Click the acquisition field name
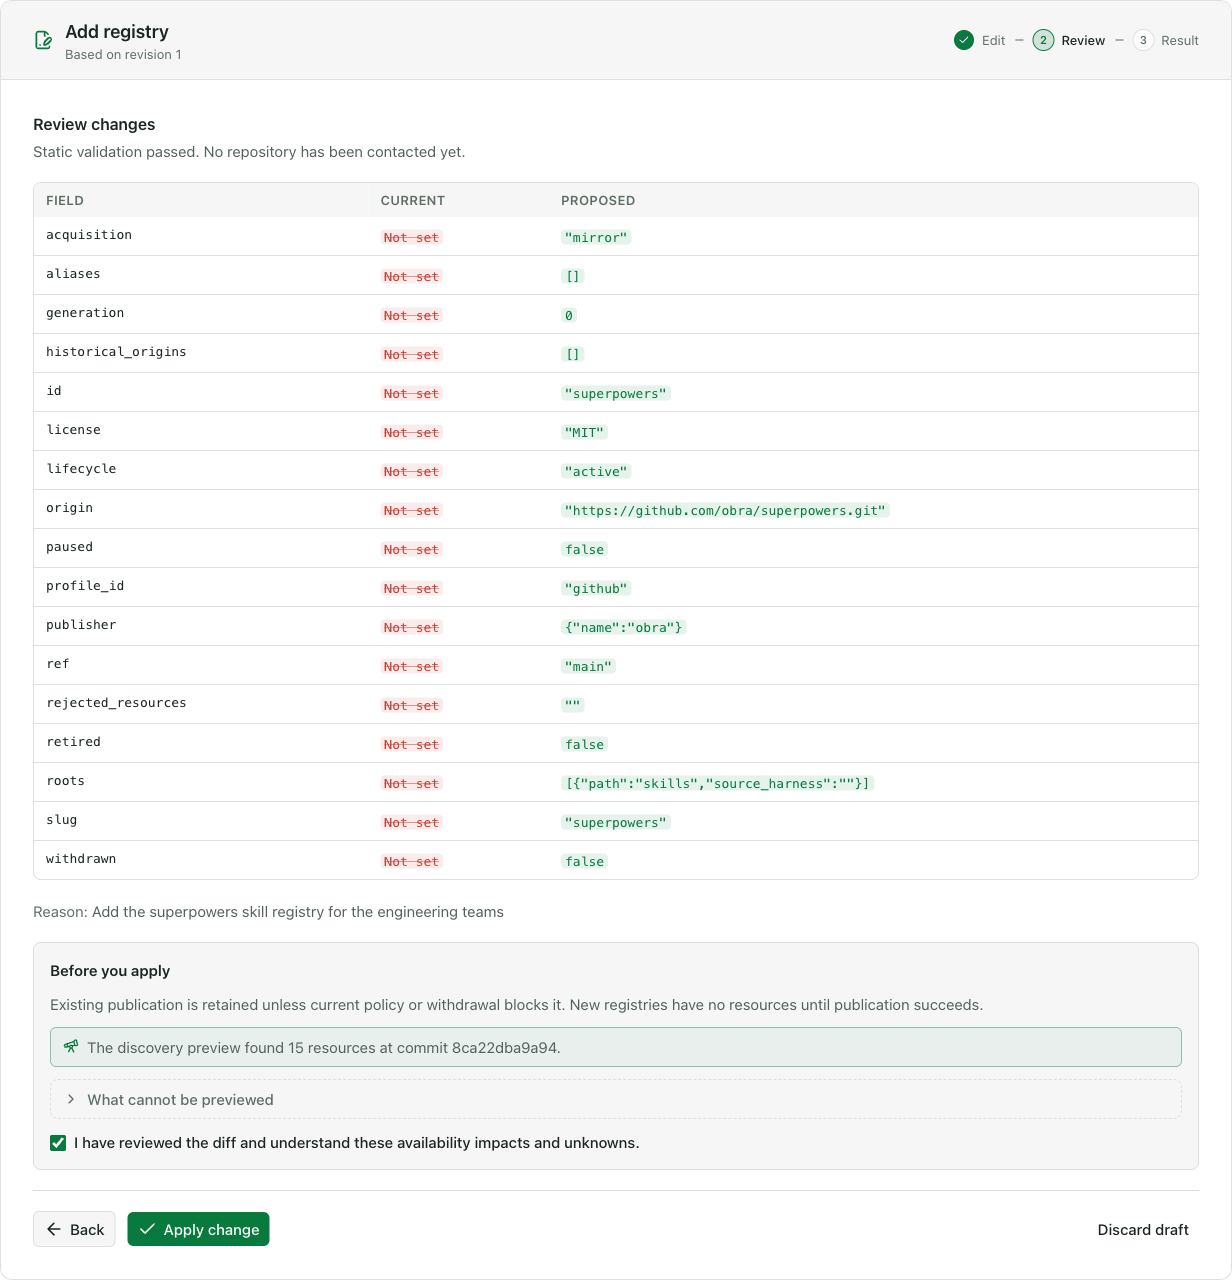The height and width of the screenshot is (1280, 1232). pos(89,235)
